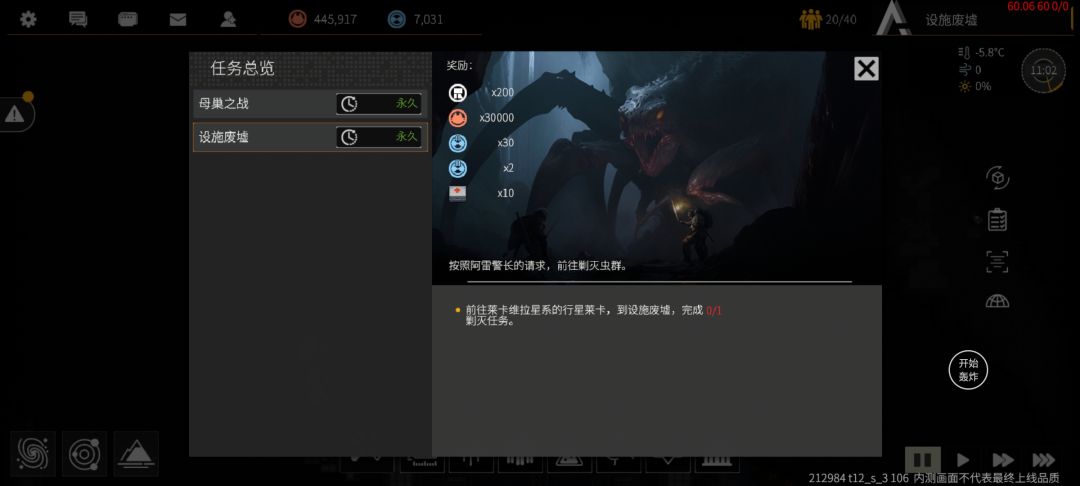Open the speech bubble comments icon
Screen dimensions: 1080x486
127,19
